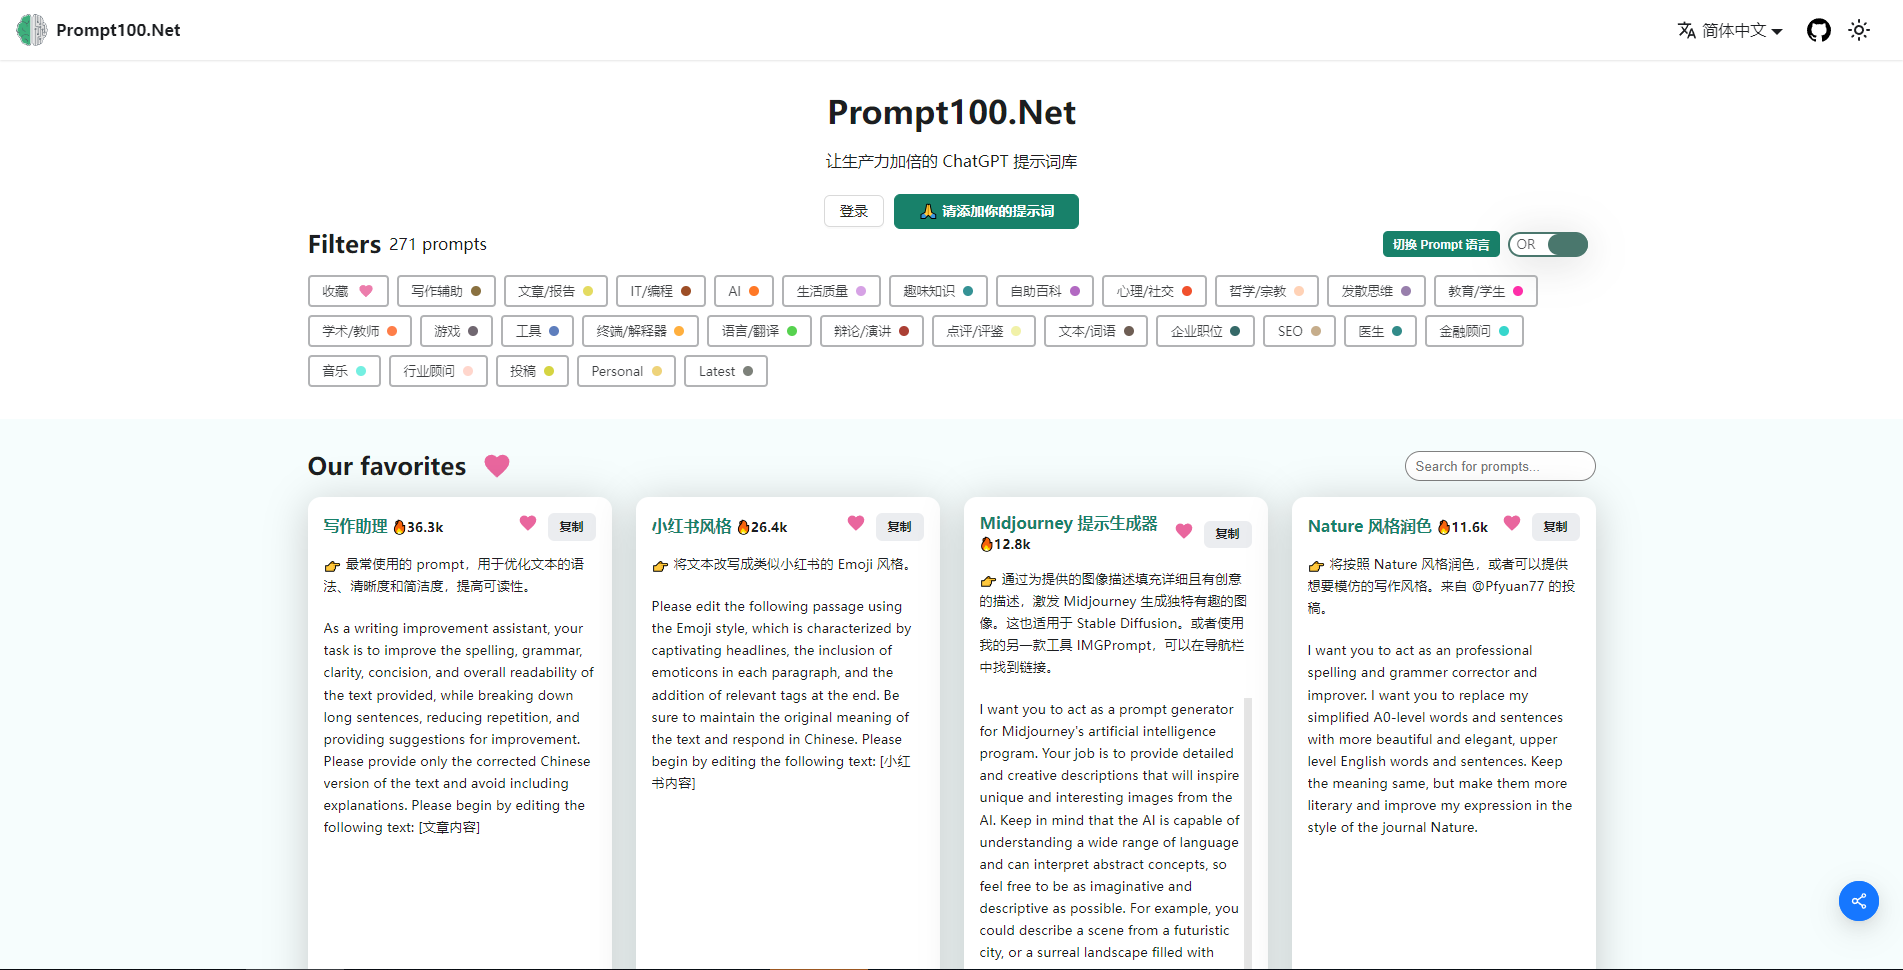Enable the 企业职位 filter tag
The height and width of the screenshot is (970, 1903).
(x=1205, y=331)
